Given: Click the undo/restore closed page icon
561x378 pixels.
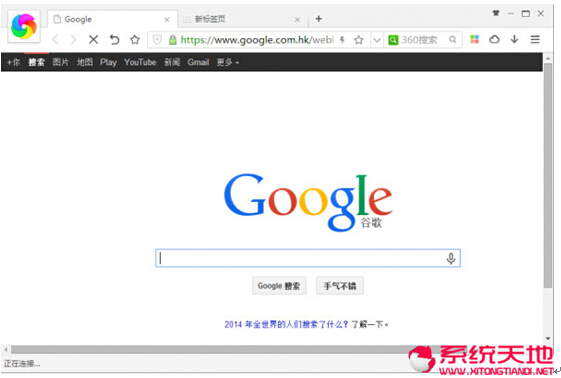Looking at the screenshot, I should point(114,39).
